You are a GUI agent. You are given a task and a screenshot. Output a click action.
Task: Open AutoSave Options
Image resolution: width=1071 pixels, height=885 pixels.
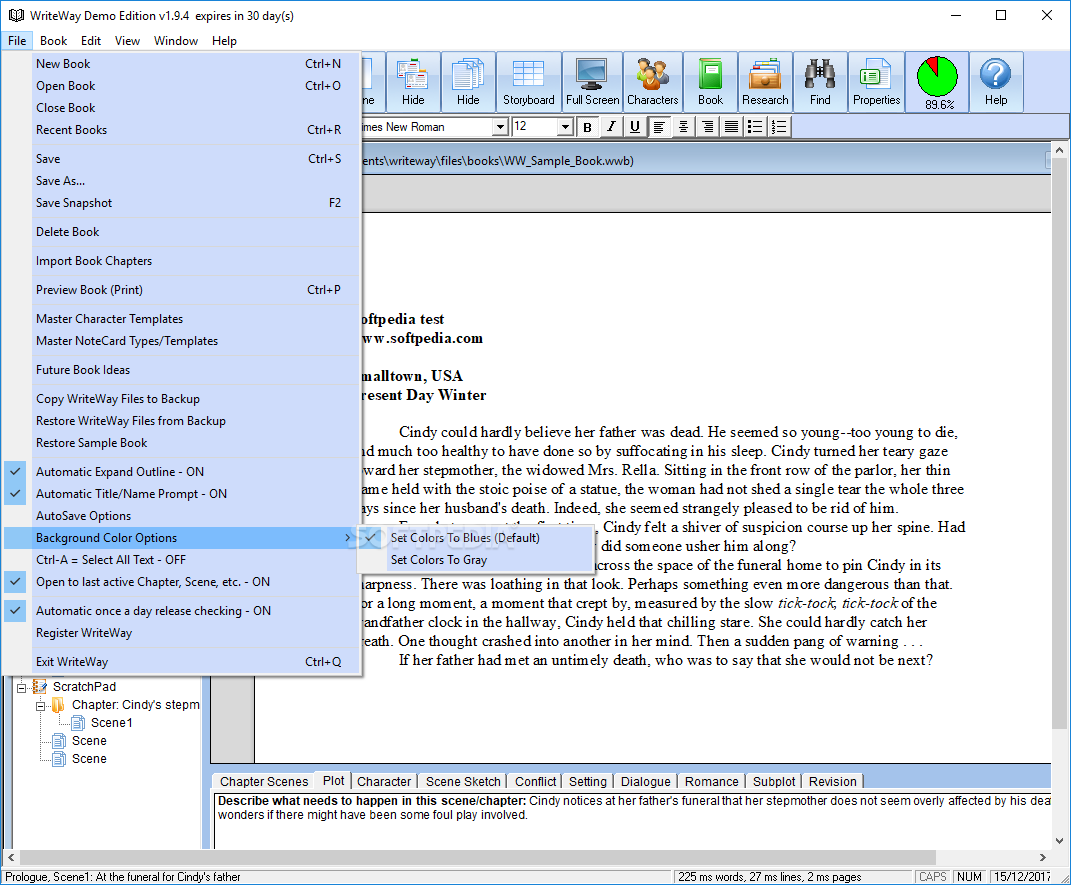(x=182, y=516)
